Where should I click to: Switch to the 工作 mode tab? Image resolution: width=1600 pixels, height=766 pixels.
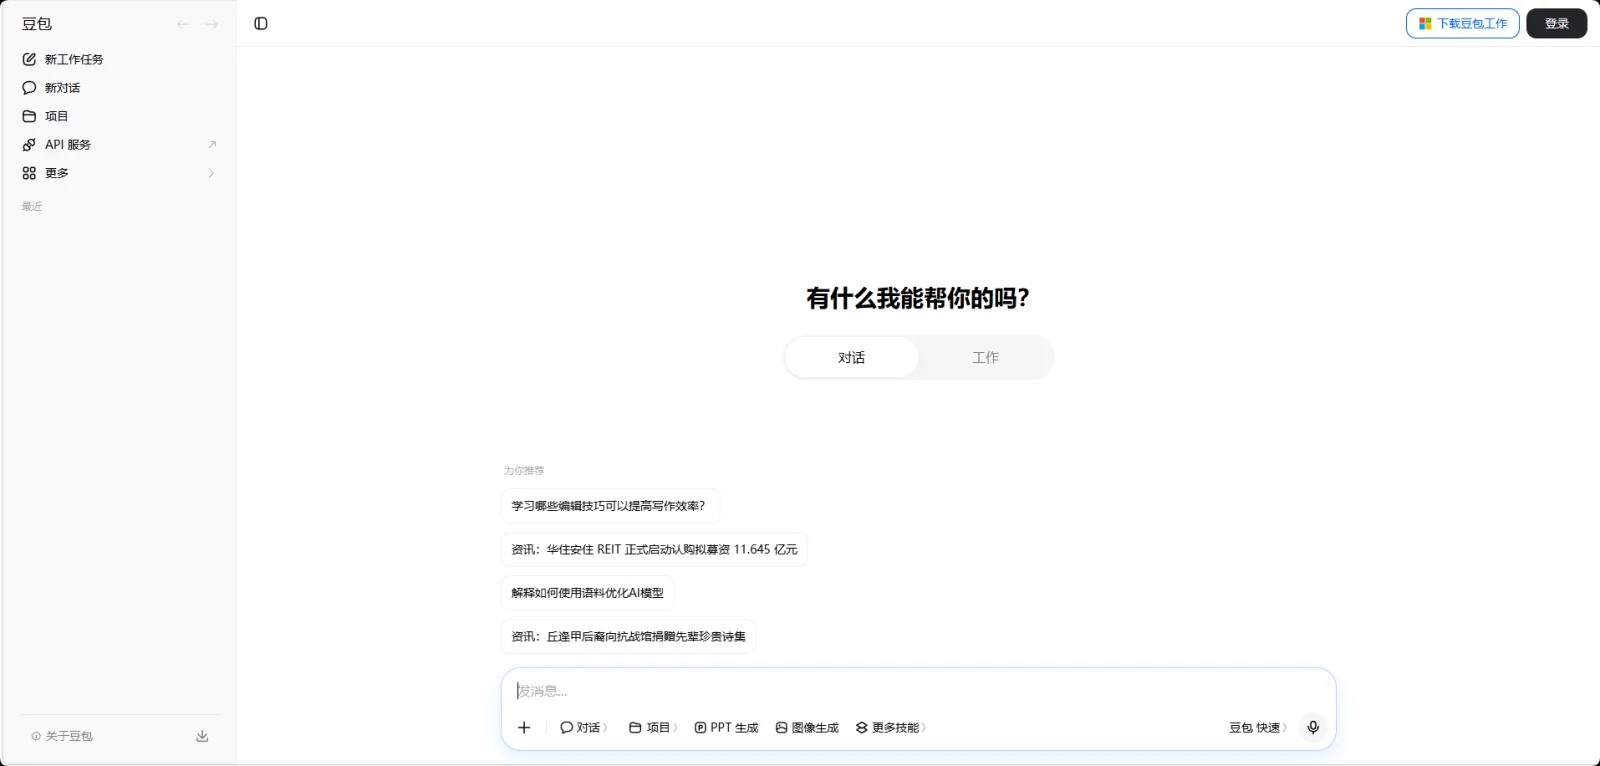click(985, 357)
